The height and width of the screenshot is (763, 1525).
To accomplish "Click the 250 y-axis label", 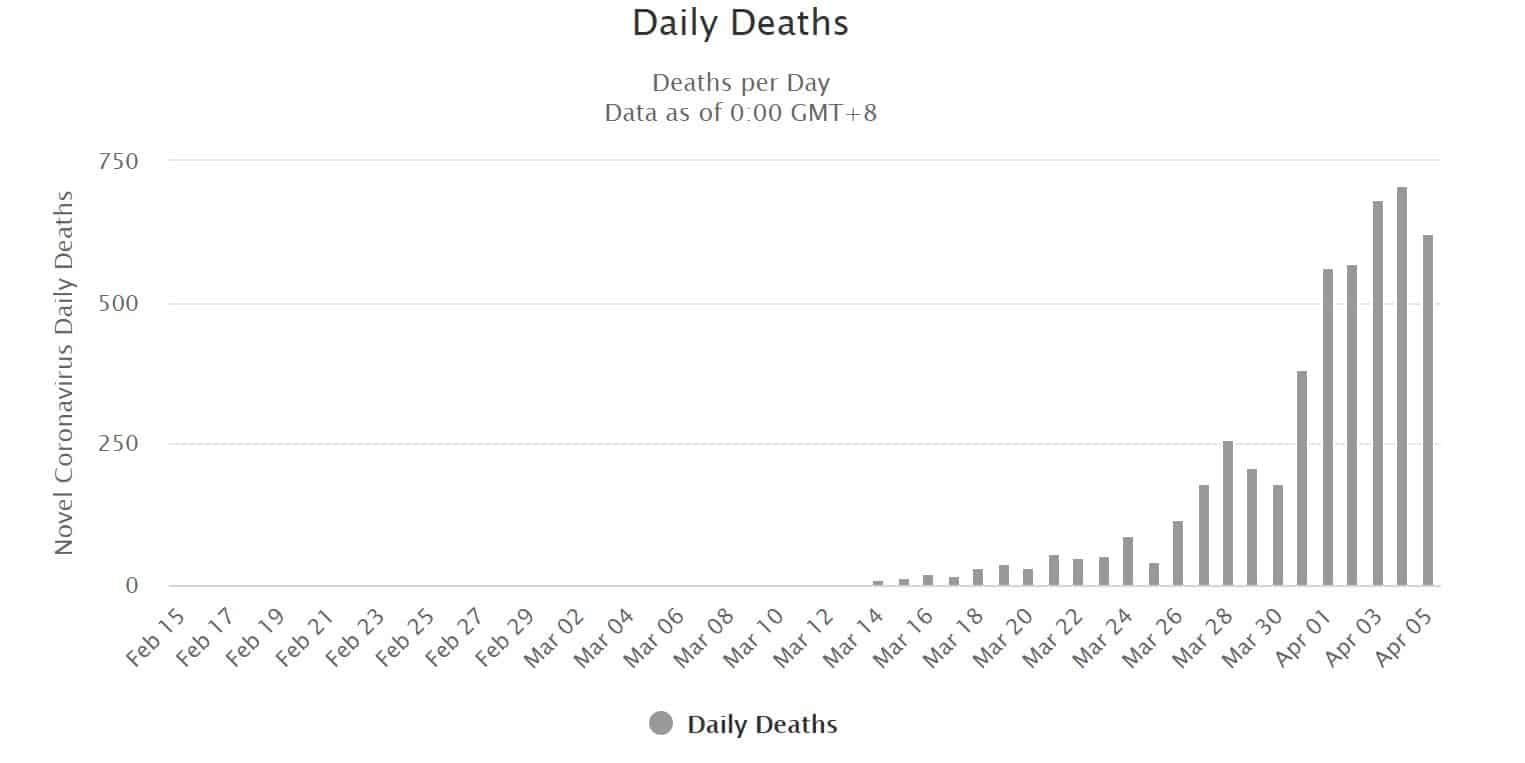I will (x=118, y=444).
